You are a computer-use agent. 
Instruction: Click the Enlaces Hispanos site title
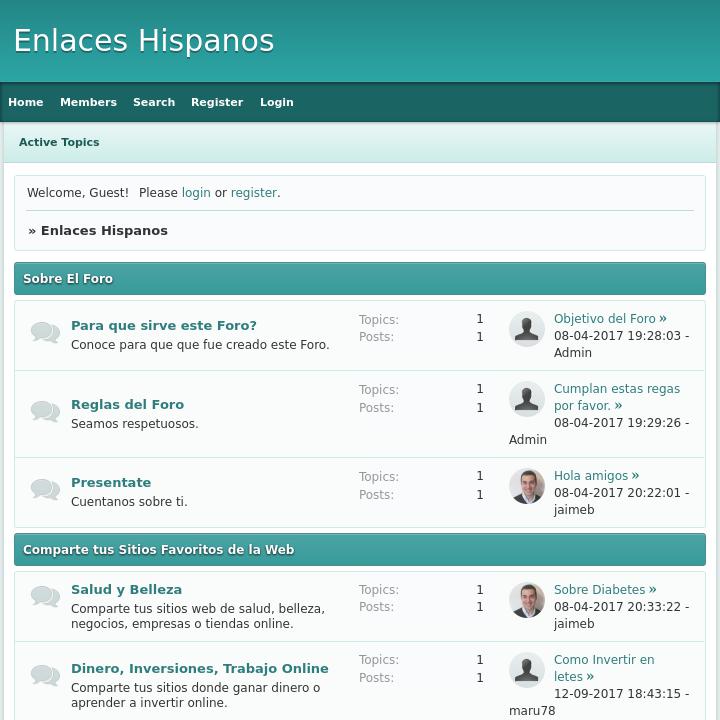[144, 41]
